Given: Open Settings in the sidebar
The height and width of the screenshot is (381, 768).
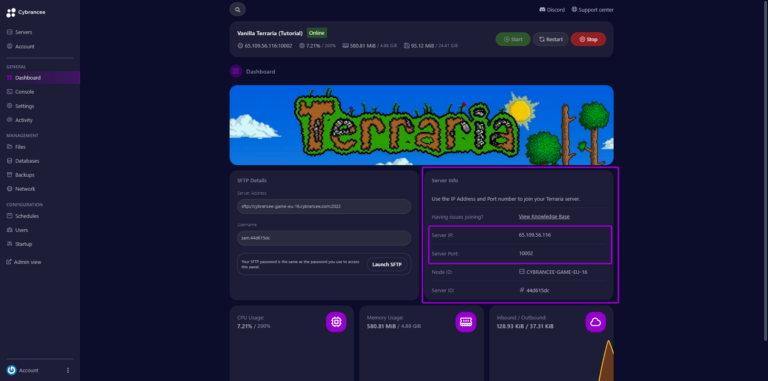Looking at the screenshot, I should [x=21, y=106].
